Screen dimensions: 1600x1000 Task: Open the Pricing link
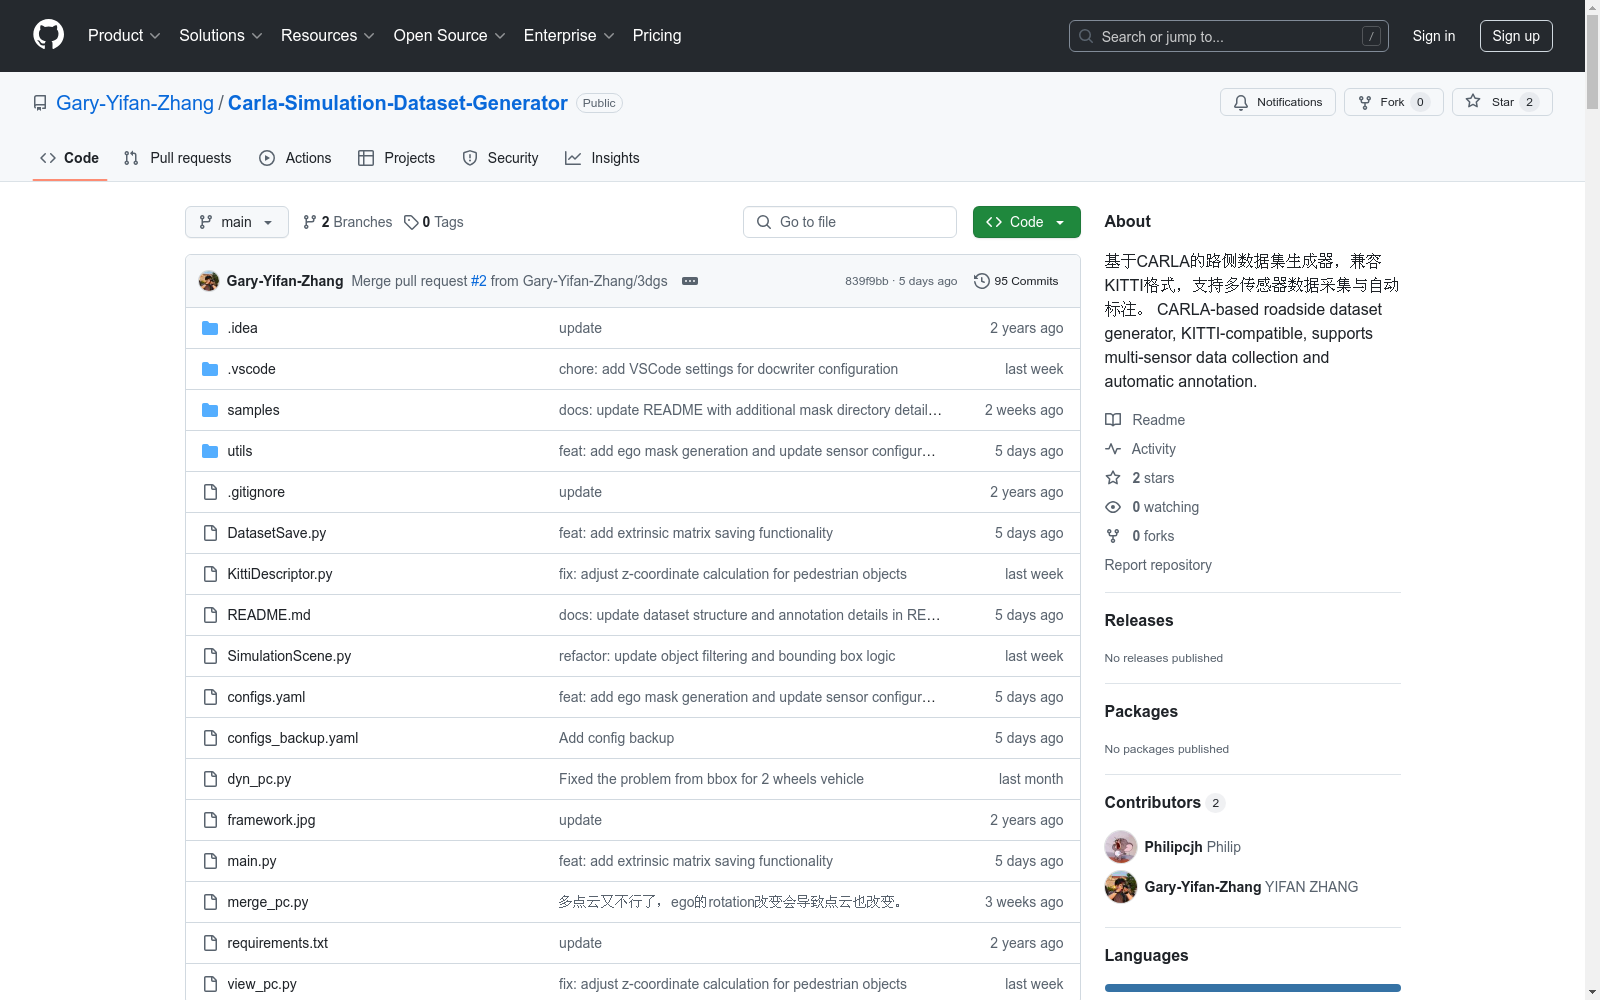(657, 35)
